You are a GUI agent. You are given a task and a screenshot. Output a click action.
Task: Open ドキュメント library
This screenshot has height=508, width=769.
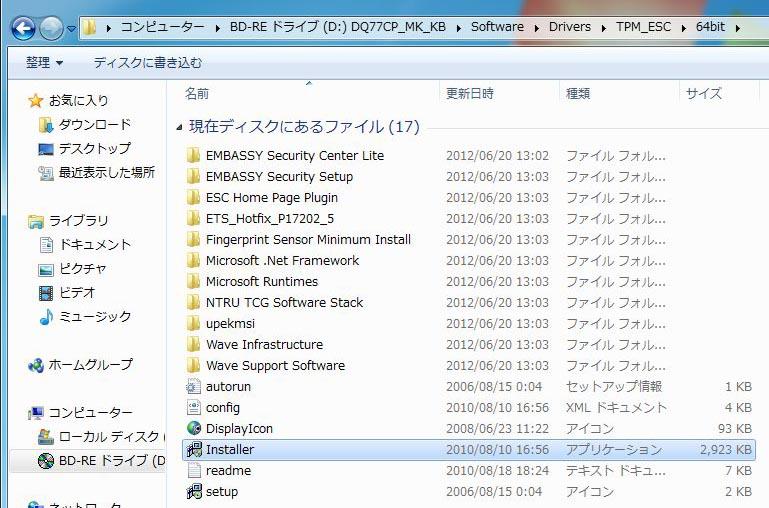pyautogui.click(x=85, y=244)
